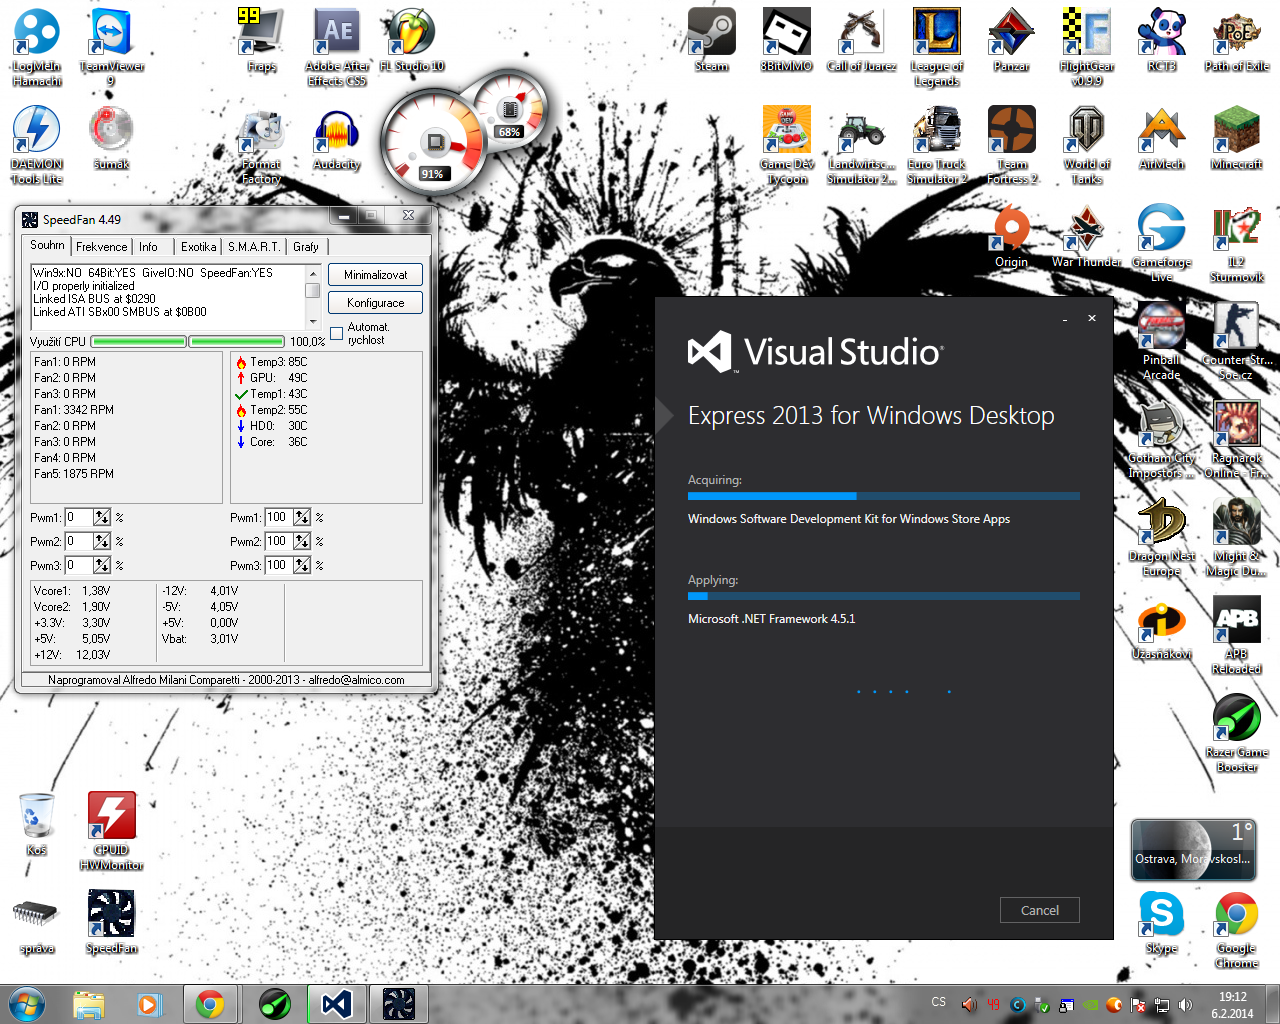The image size is (1280, 1024).
Task: Click the right Pwm2 value field
Action: click(x=279, y=541)
